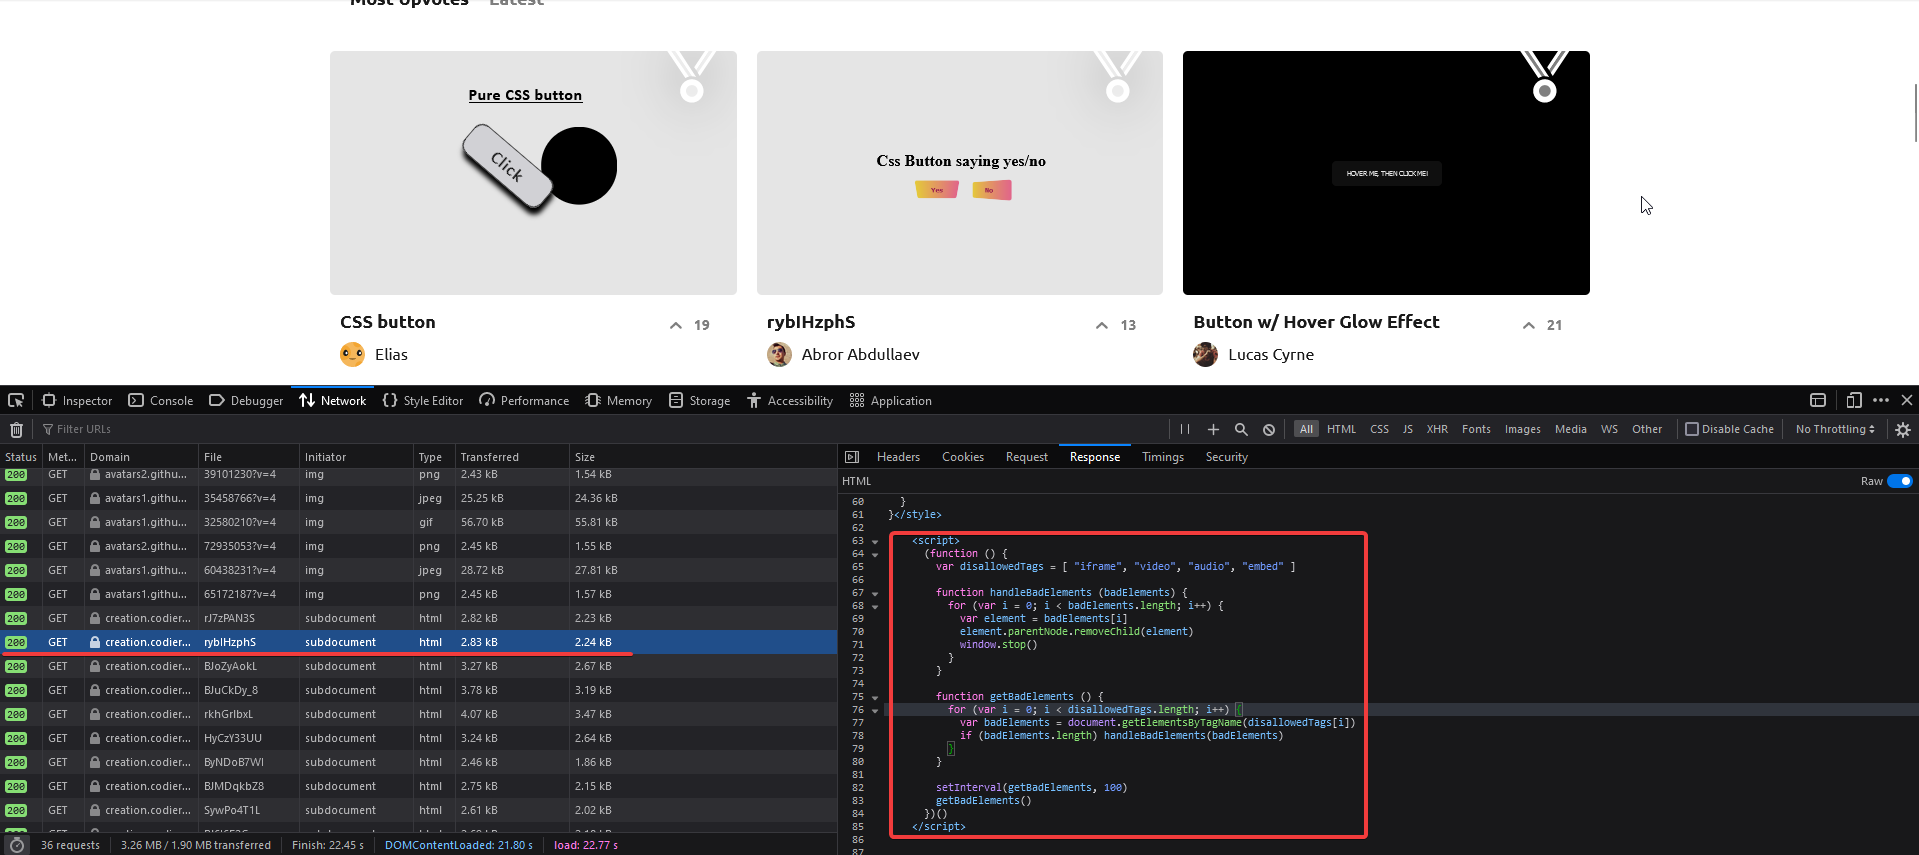Click Lucas Cyrne's avatar picture

(x=1206, y=354)
